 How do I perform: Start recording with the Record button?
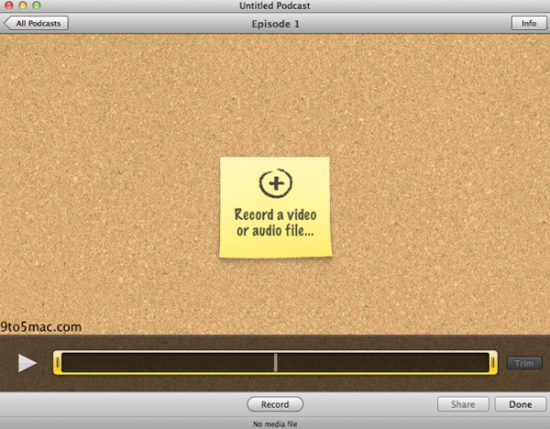[x=275, y=404]
